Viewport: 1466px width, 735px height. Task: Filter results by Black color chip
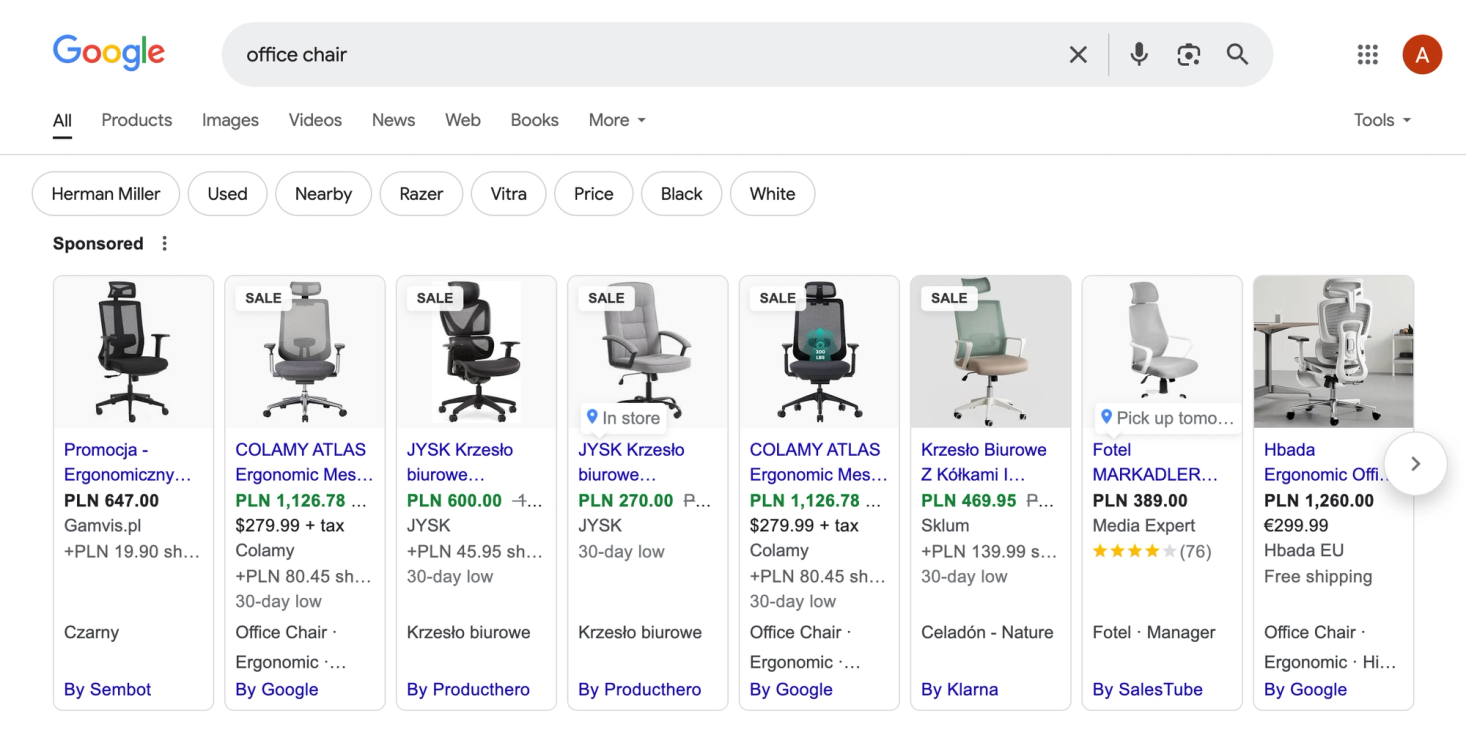tap(682, 194)
